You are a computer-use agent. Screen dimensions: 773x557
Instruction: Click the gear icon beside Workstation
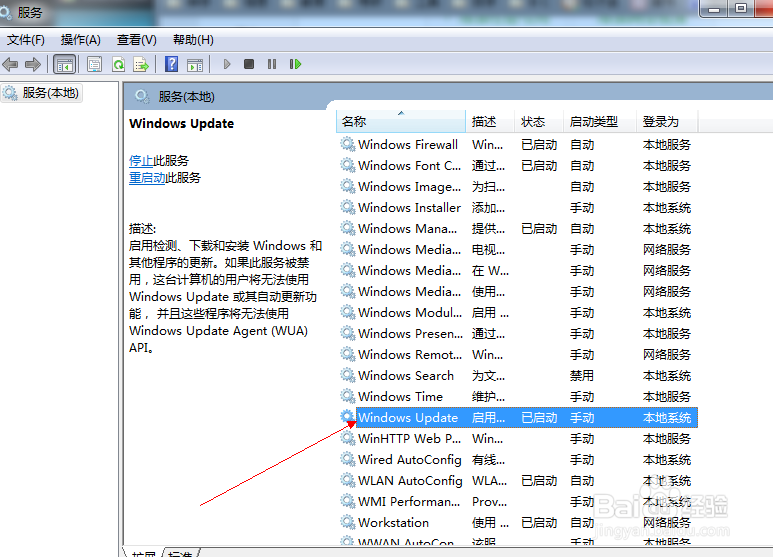[x=348, y=522]
